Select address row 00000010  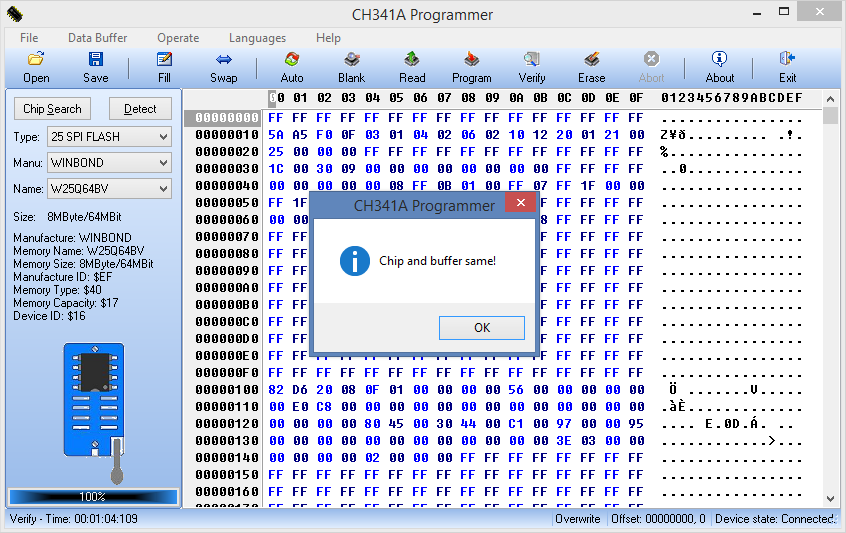227,135
